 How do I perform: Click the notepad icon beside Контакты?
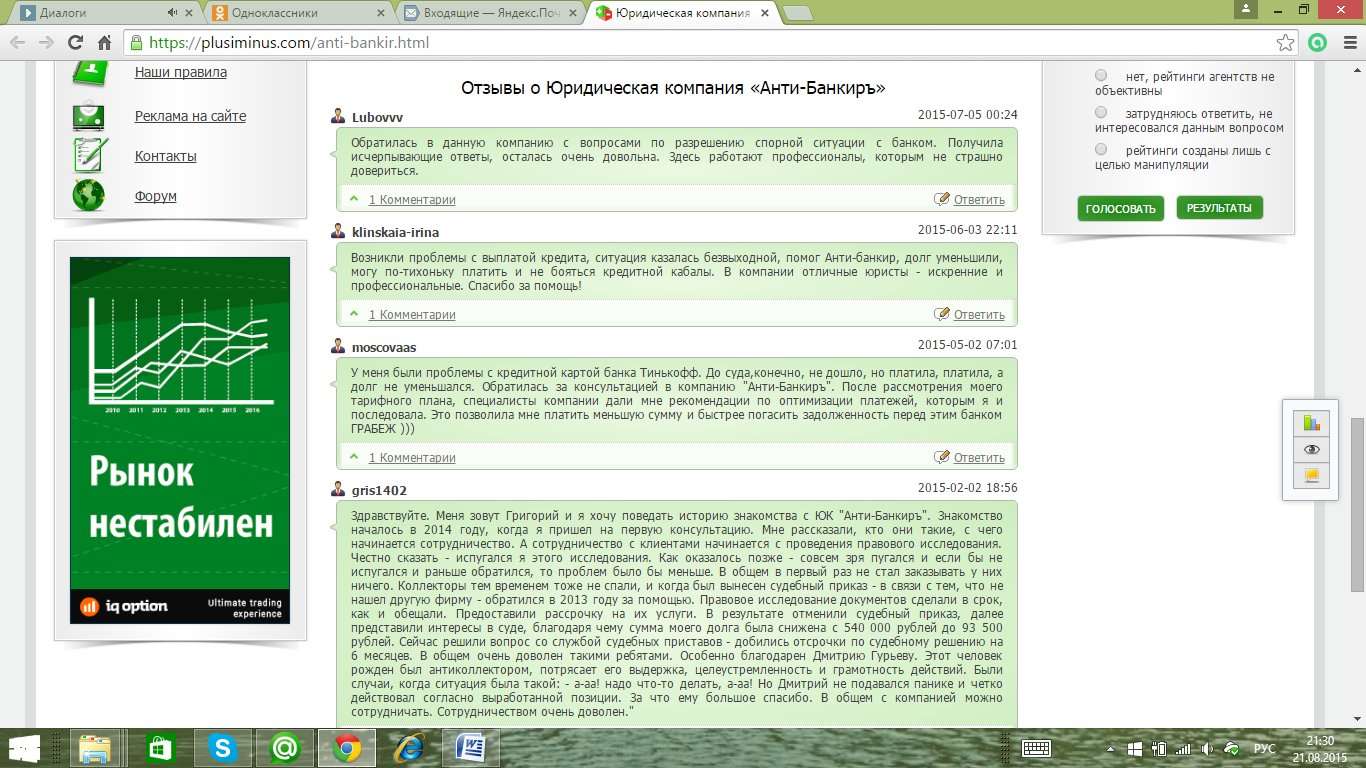90,155
